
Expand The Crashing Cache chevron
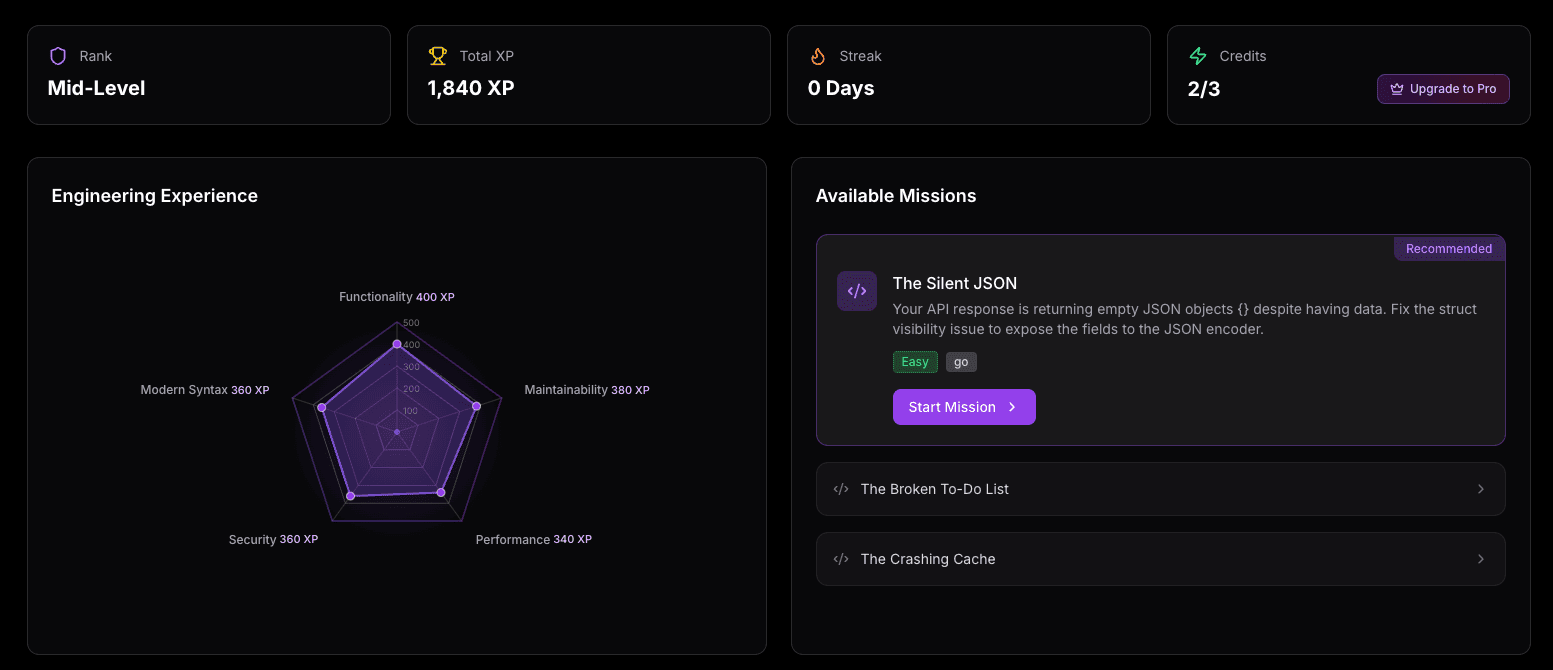[x=1481, y=559]
